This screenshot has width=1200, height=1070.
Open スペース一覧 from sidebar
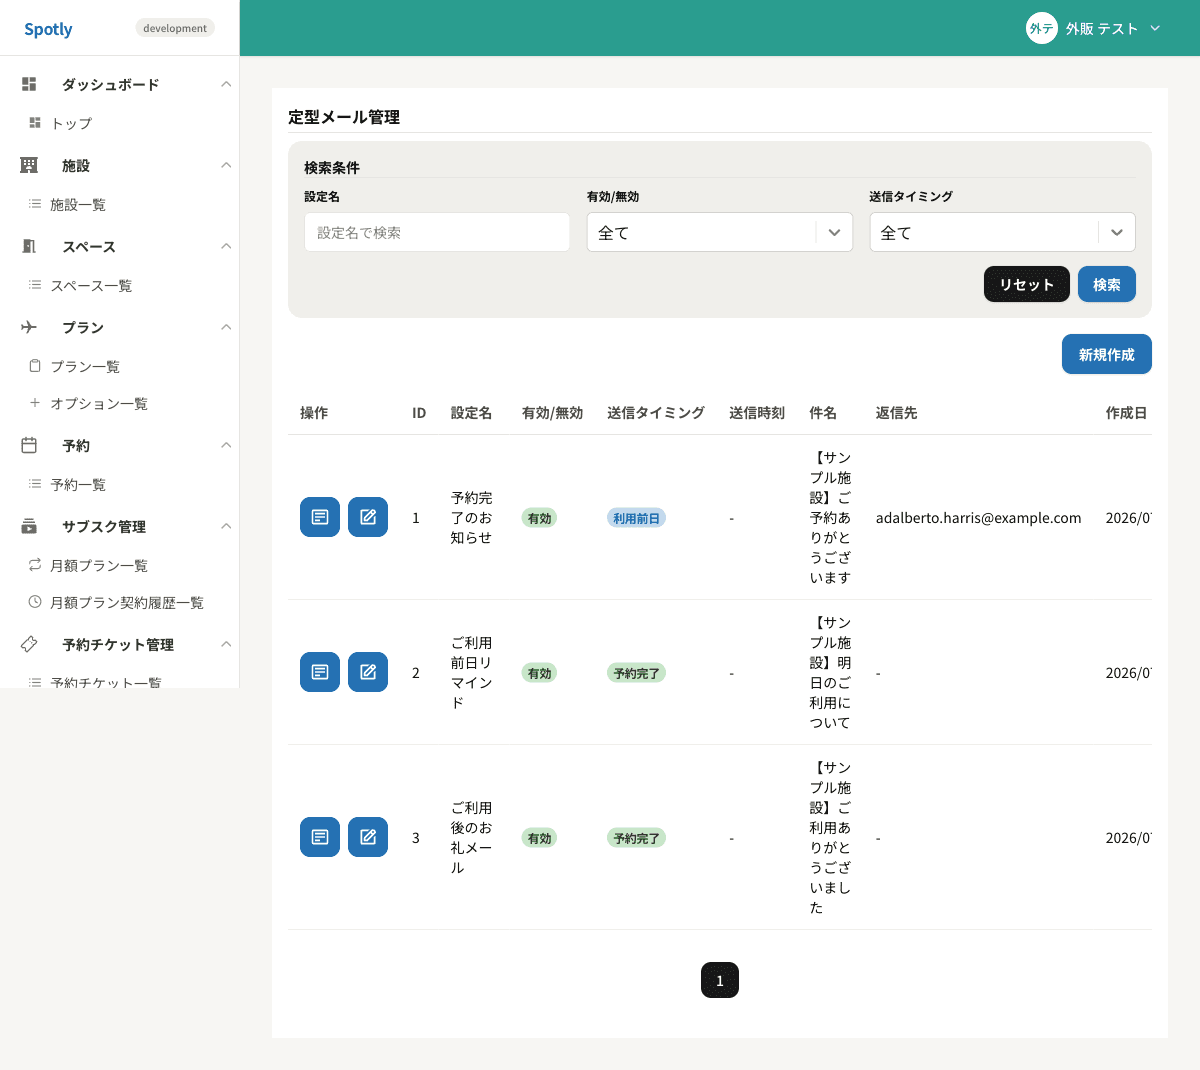91,285
